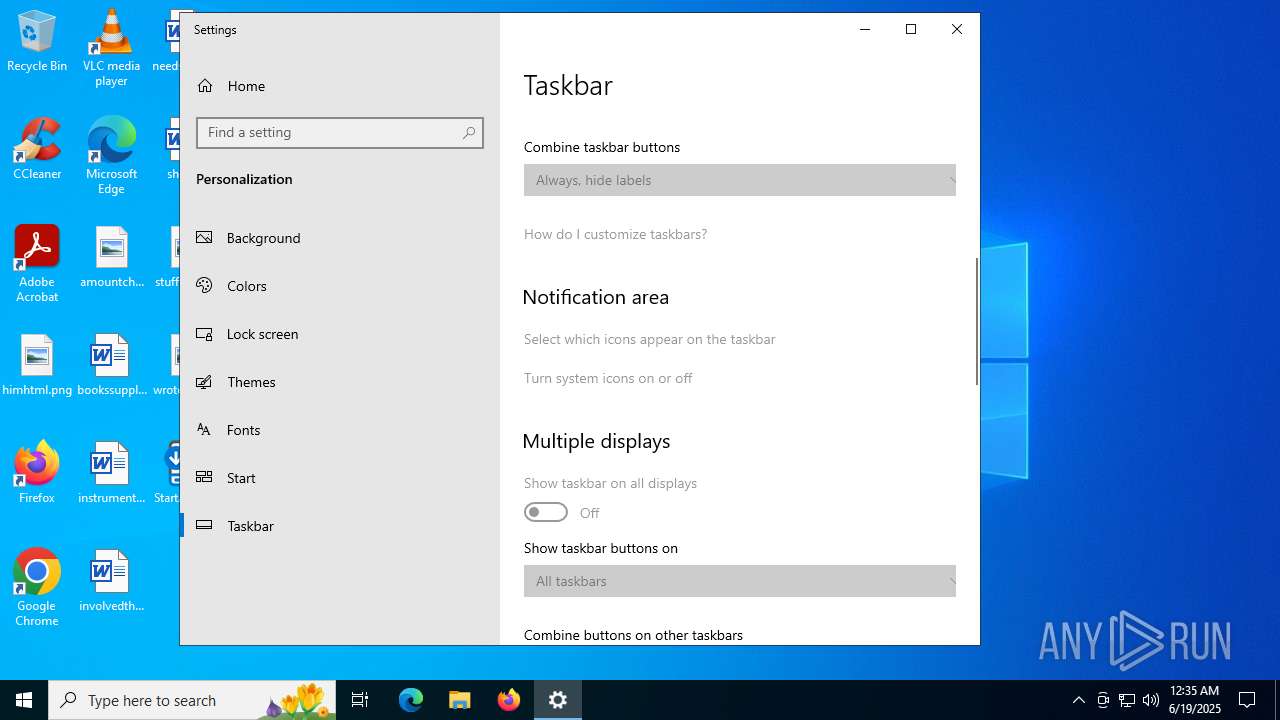Click the Taskbar icon in sidebar

point(204,526)
